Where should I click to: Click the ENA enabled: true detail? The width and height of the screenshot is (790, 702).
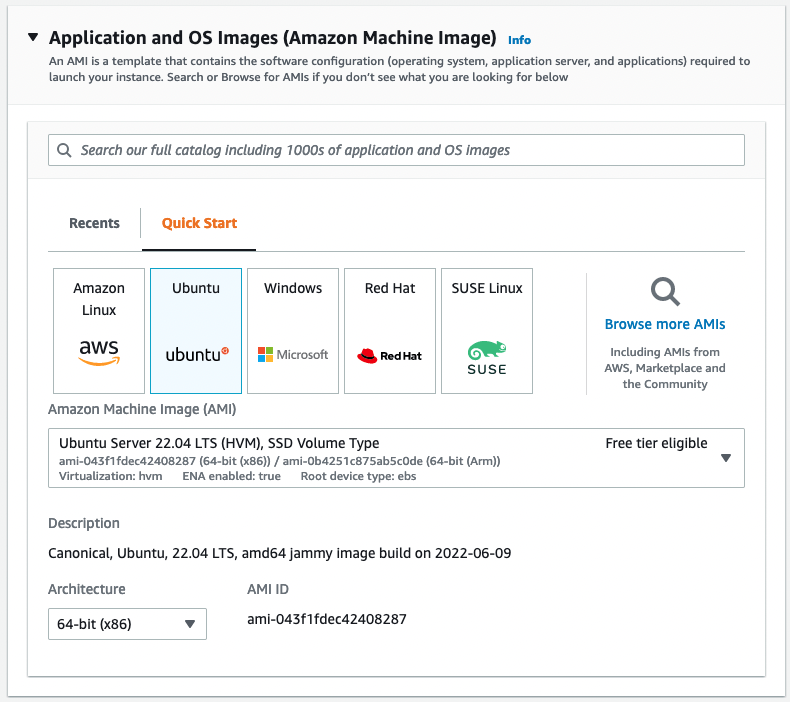[231, 476]
